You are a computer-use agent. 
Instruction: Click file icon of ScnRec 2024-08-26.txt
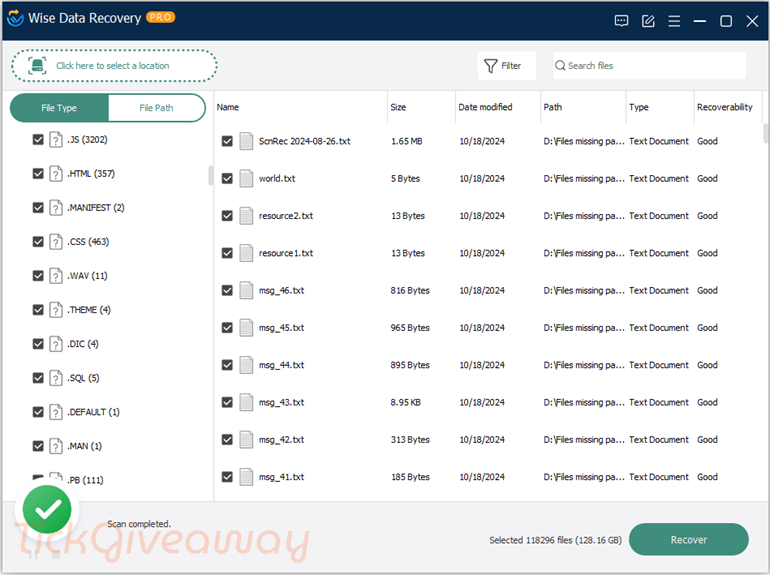(246, 141)
